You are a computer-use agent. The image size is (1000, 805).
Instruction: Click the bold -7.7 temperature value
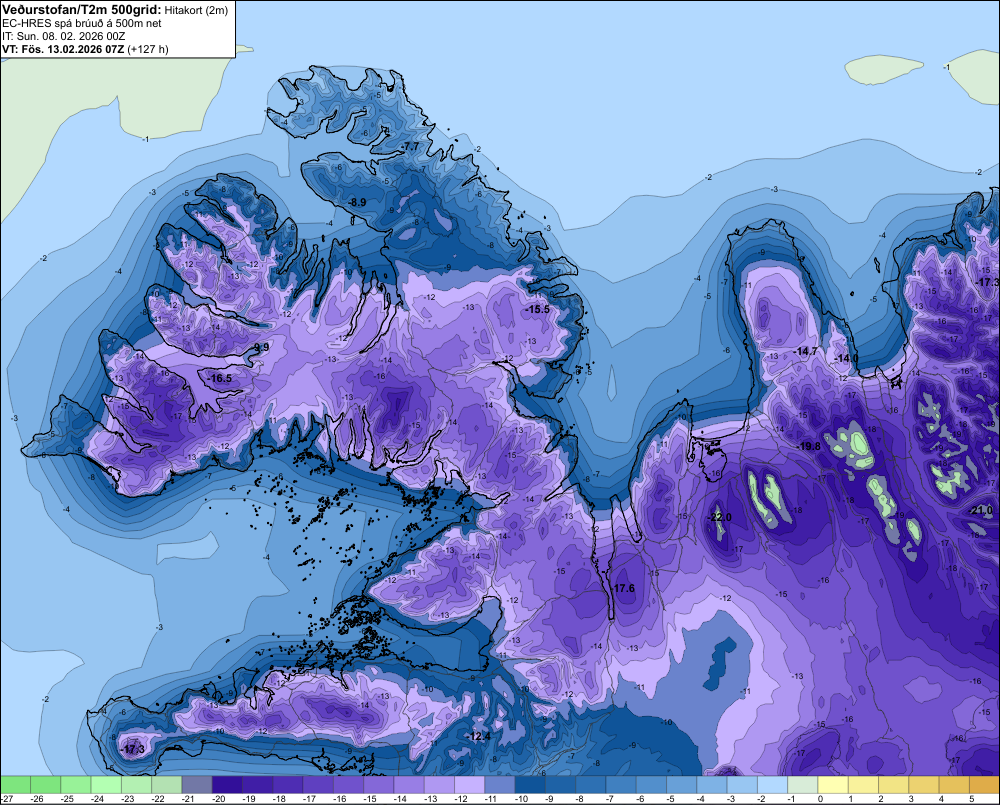tap(411, 146)
